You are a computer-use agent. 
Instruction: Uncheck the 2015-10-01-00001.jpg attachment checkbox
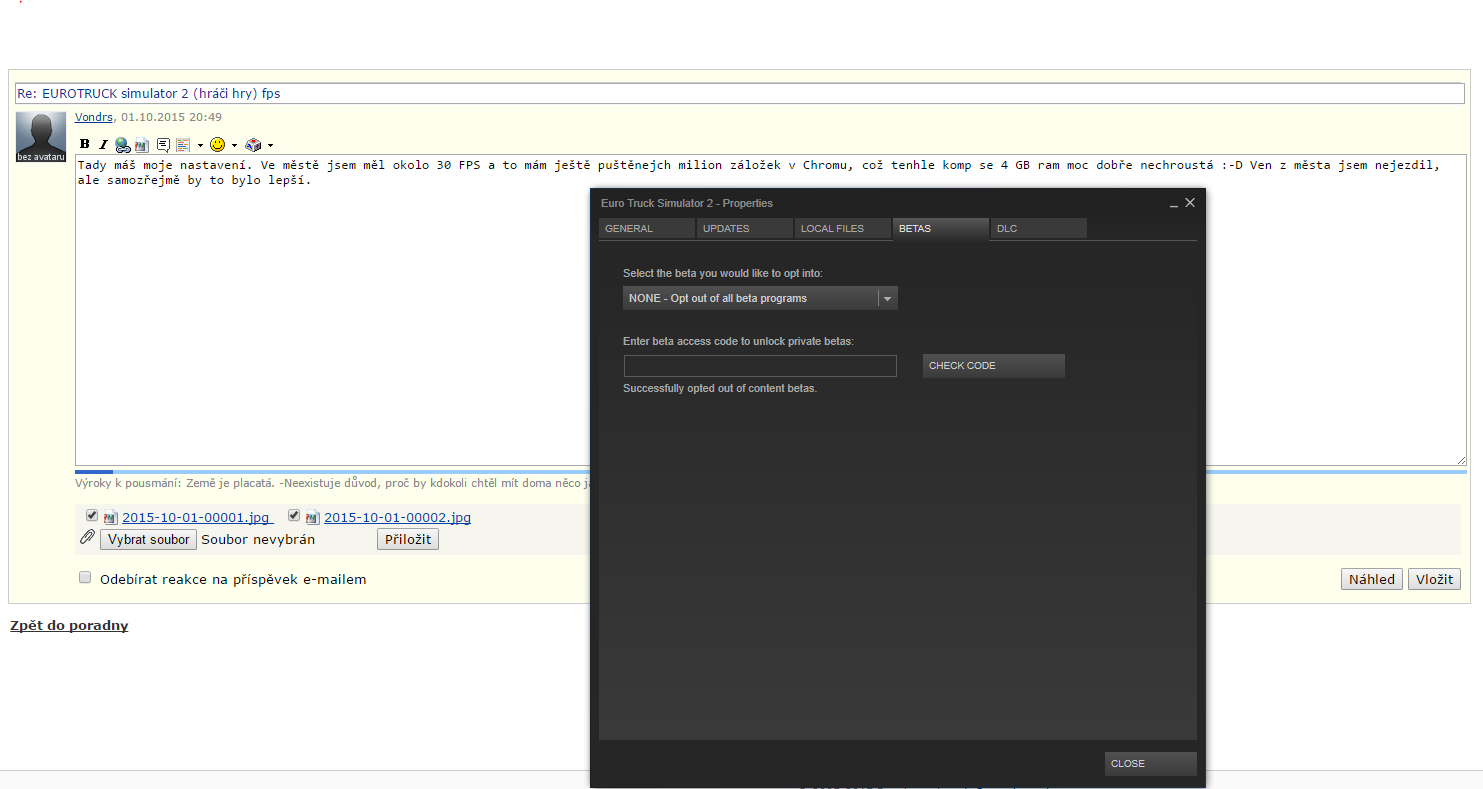click(x=92, y=516)
